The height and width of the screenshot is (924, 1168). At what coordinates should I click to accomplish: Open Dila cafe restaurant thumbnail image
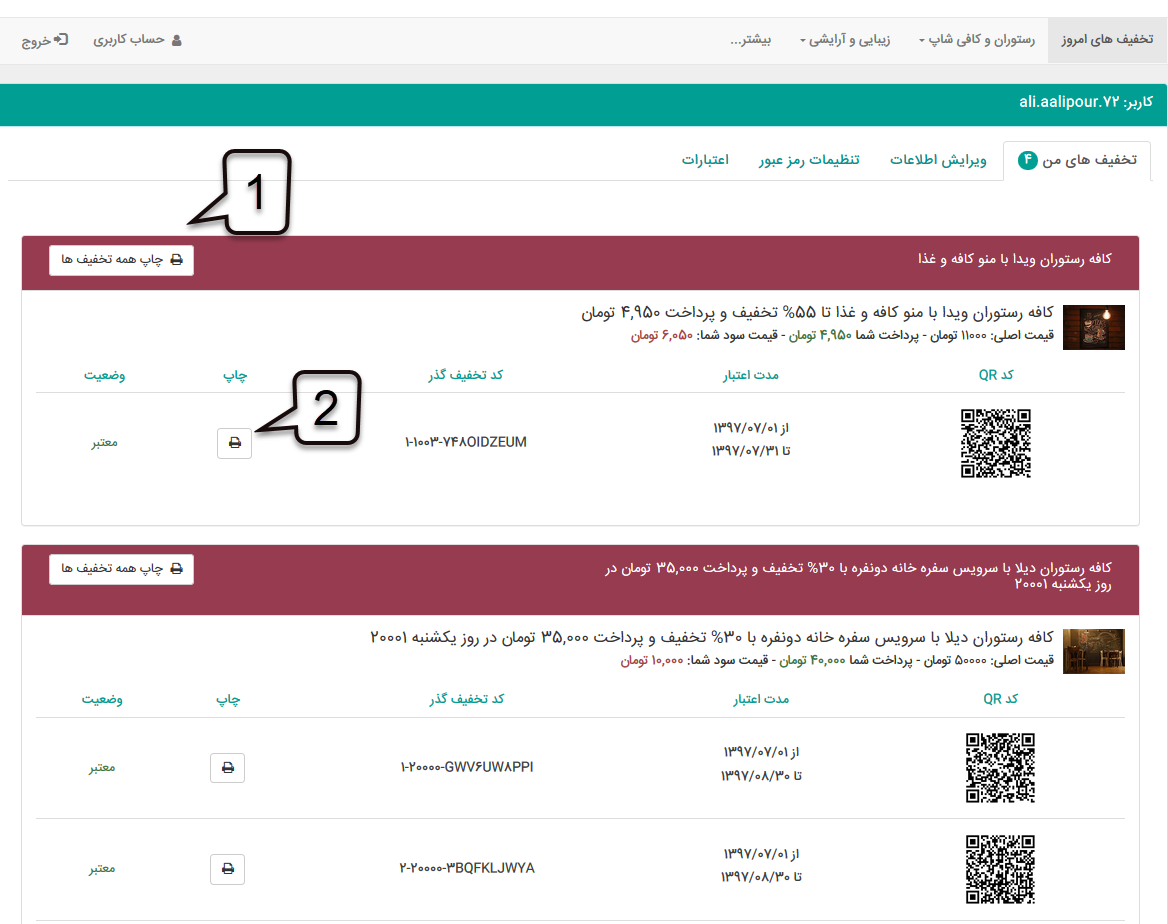click(x=1093, y=651)
